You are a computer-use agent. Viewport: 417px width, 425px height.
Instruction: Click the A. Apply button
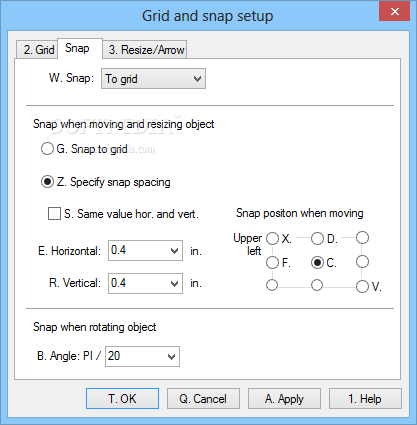[x=284, y=399]
